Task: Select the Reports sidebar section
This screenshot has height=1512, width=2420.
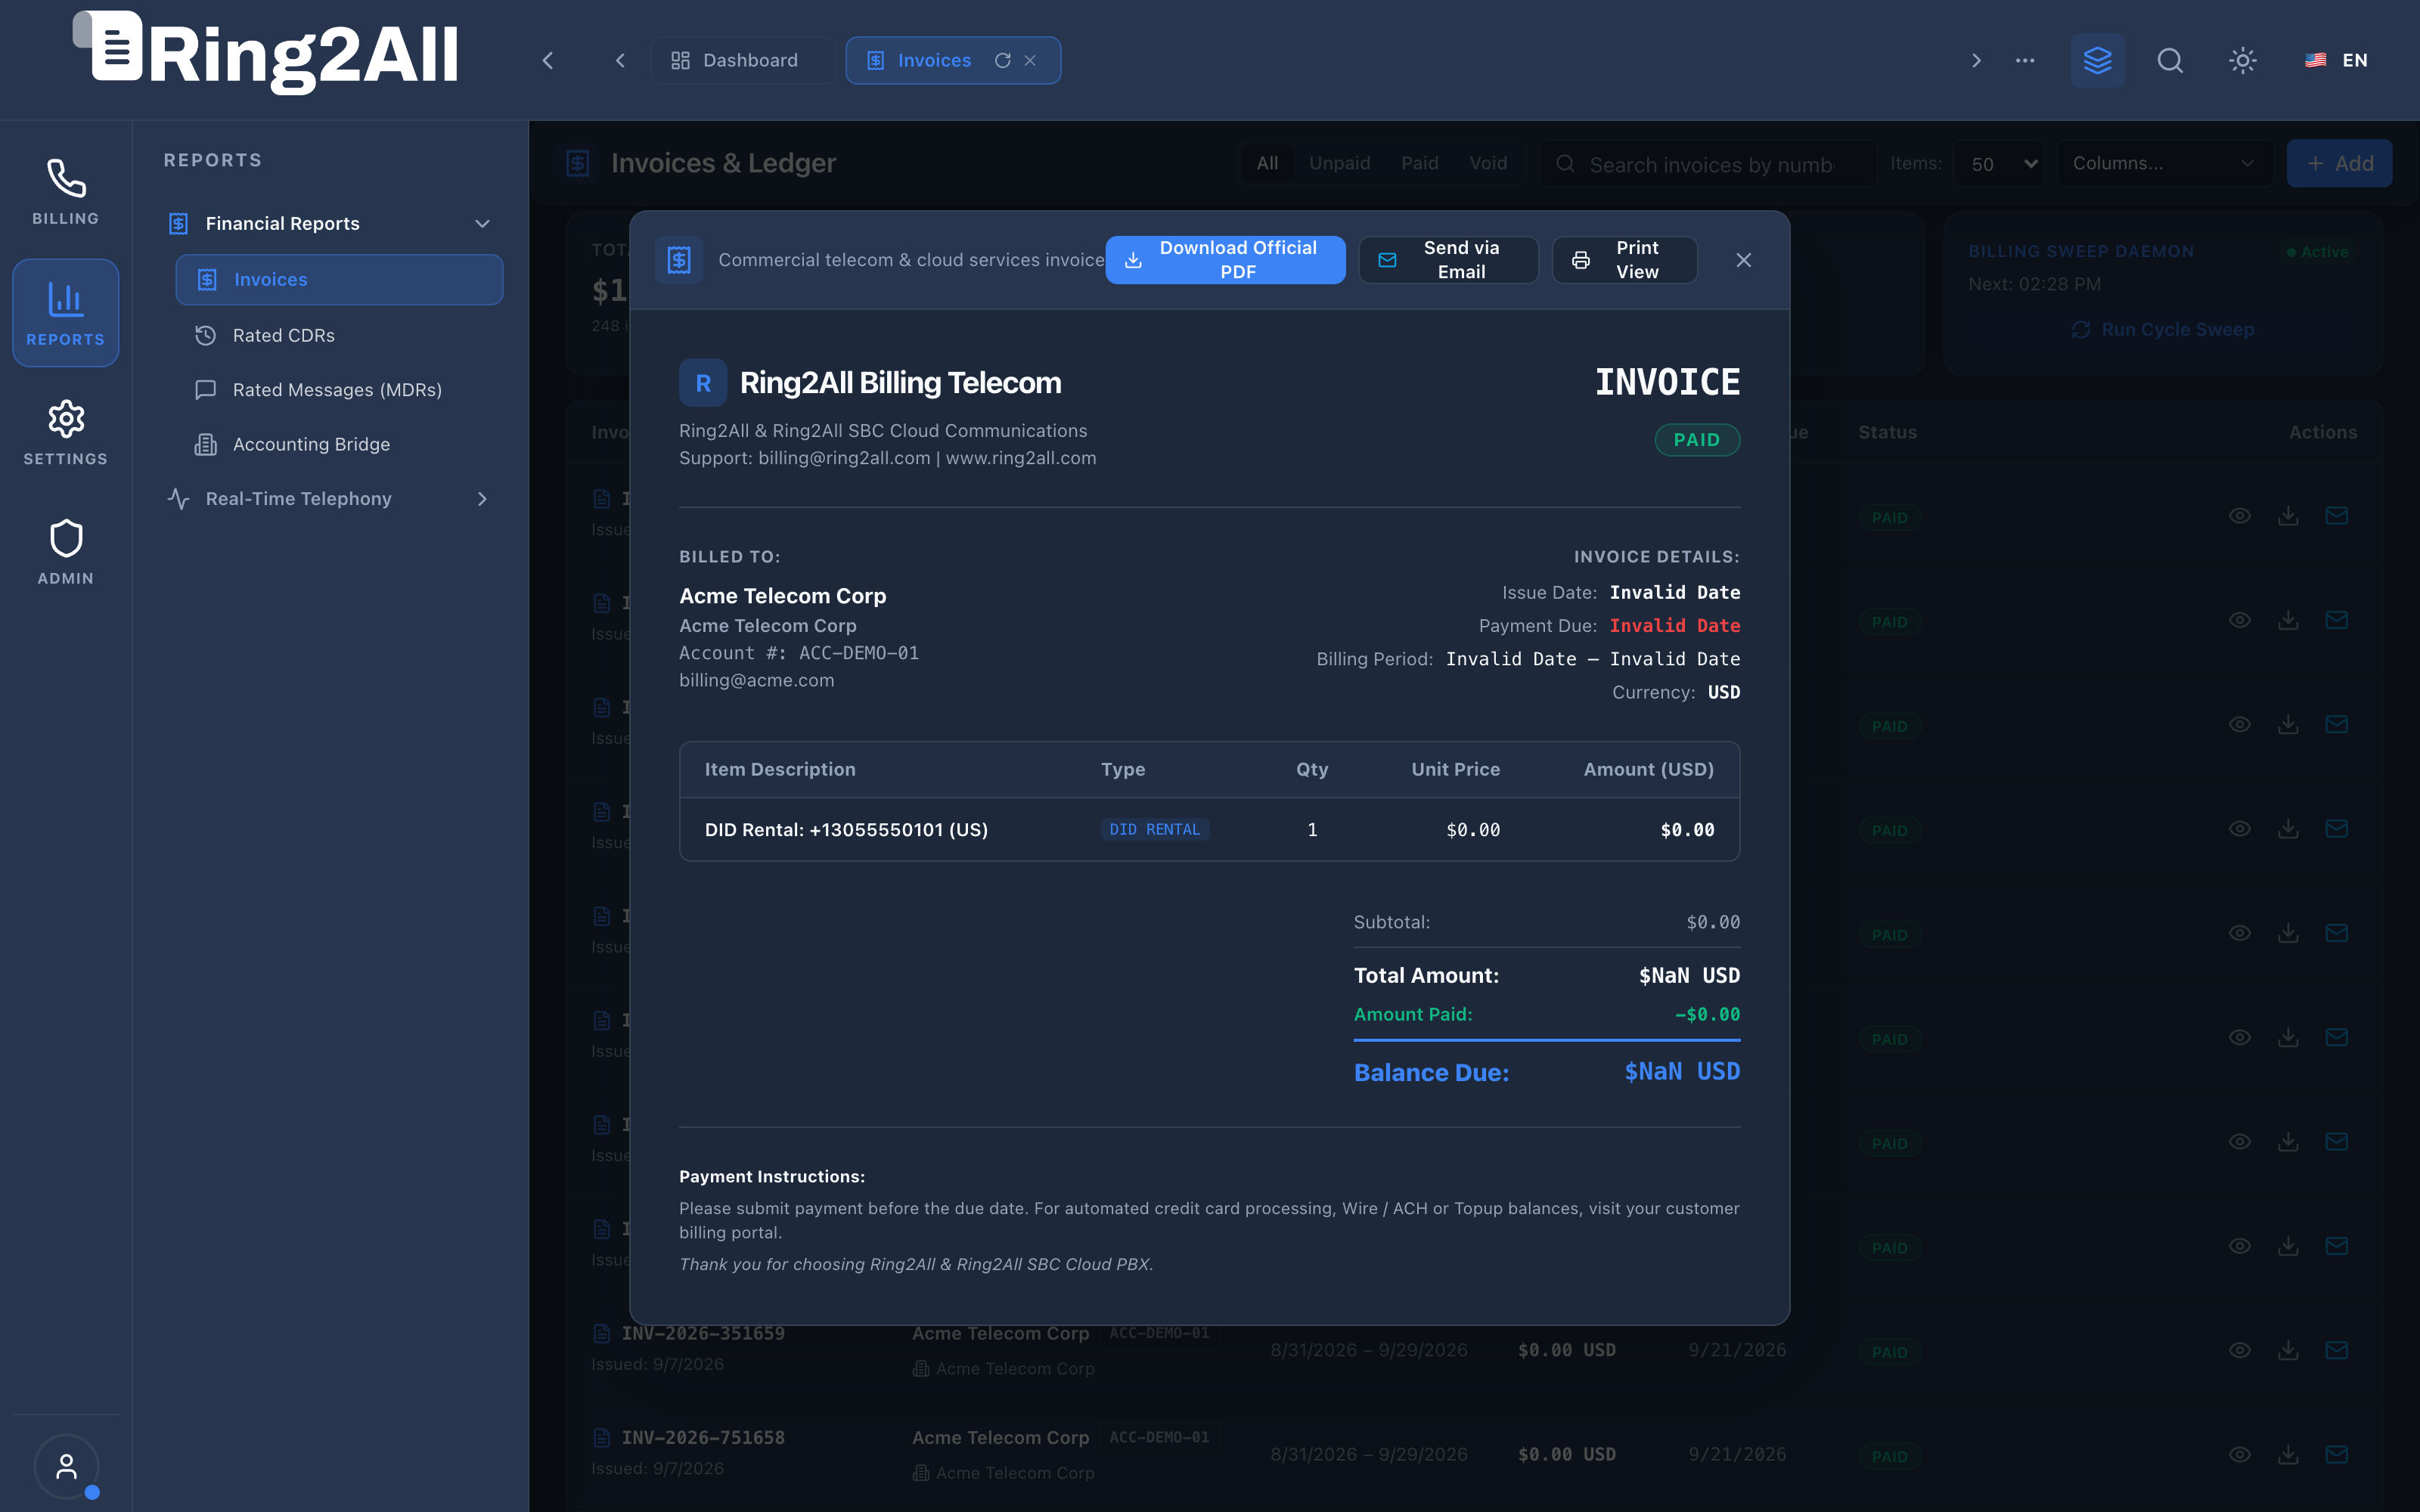Action: 65,313
